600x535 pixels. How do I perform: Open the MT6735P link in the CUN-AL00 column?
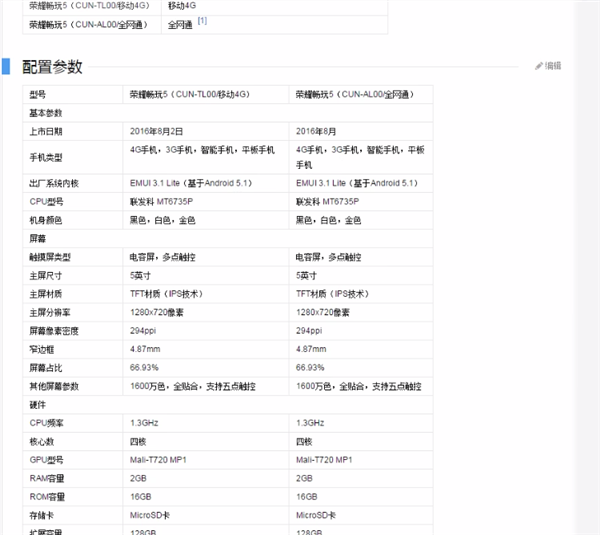(341, 202)
